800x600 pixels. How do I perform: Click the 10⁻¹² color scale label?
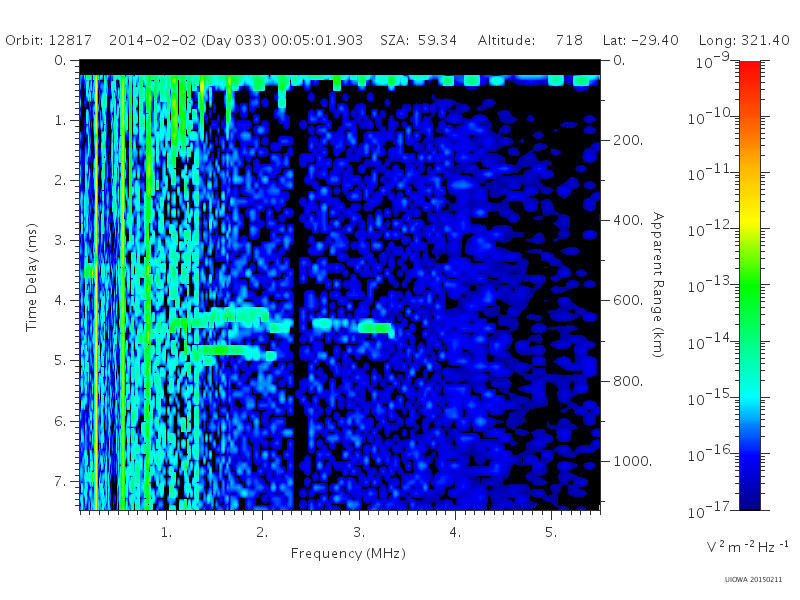(x=711, y=229)
